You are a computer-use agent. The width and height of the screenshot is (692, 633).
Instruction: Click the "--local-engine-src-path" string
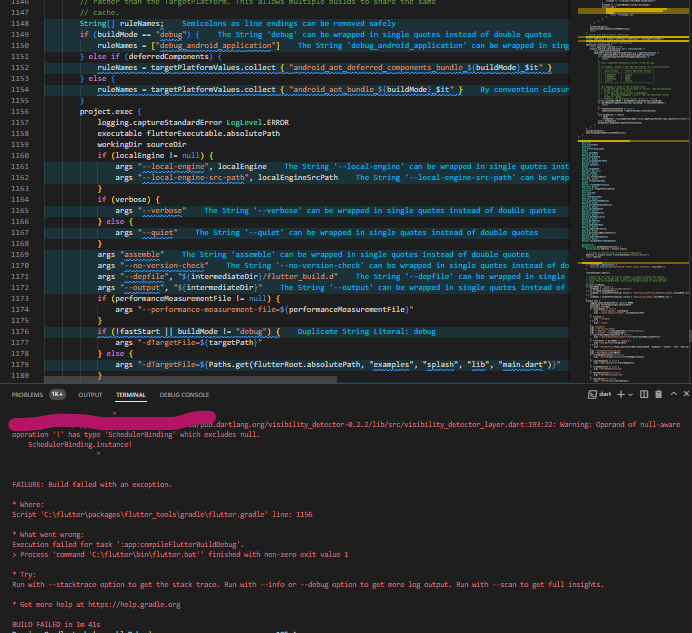[x=193, y=177]
